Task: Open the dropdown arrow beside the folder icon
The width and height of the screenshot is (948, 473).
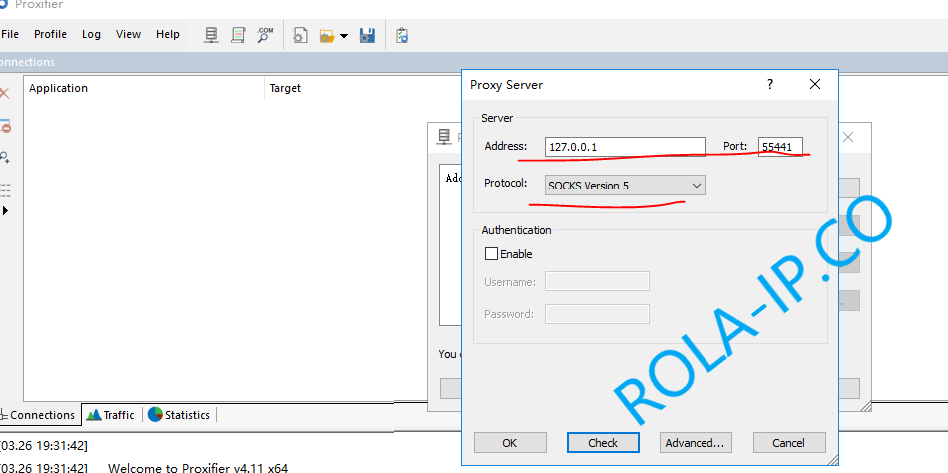Action: [x=344, y=36]
